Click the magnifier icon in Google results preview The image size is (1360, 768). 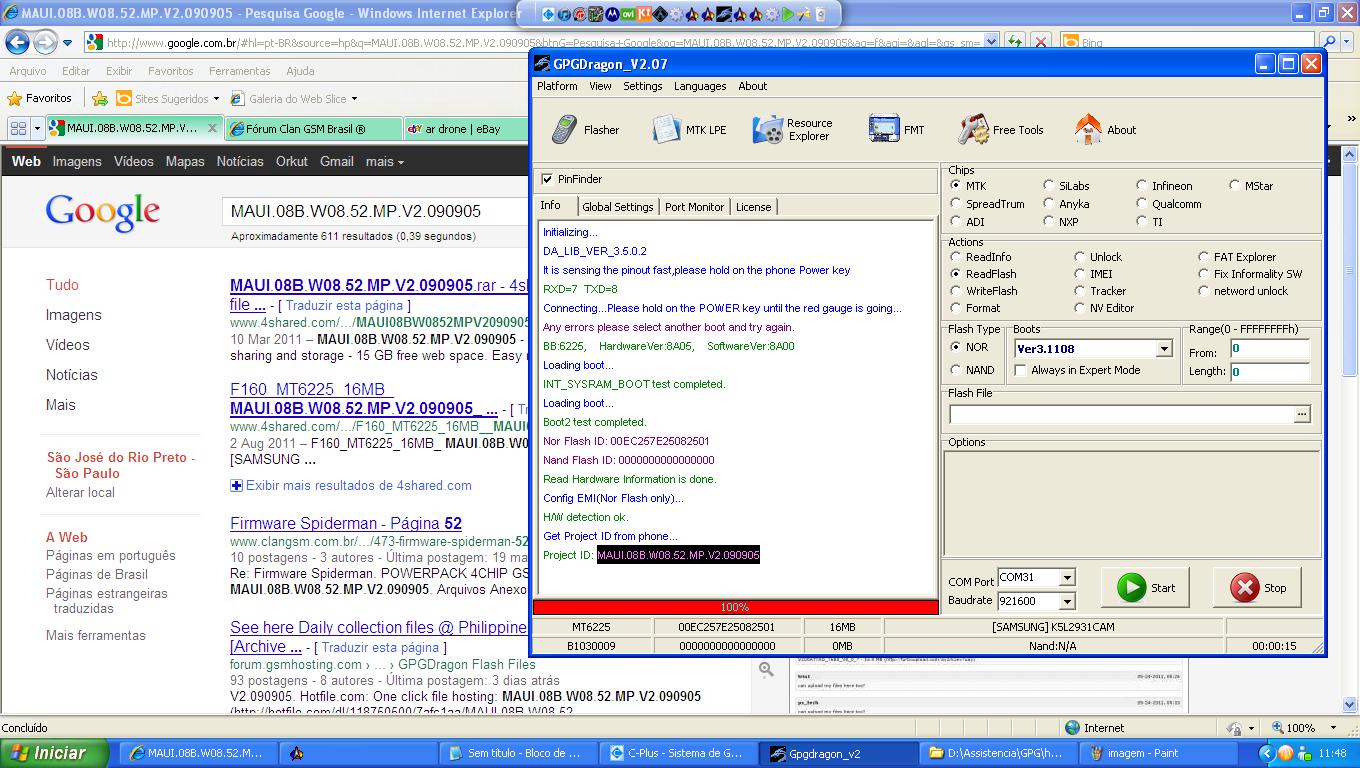point(766,669)
